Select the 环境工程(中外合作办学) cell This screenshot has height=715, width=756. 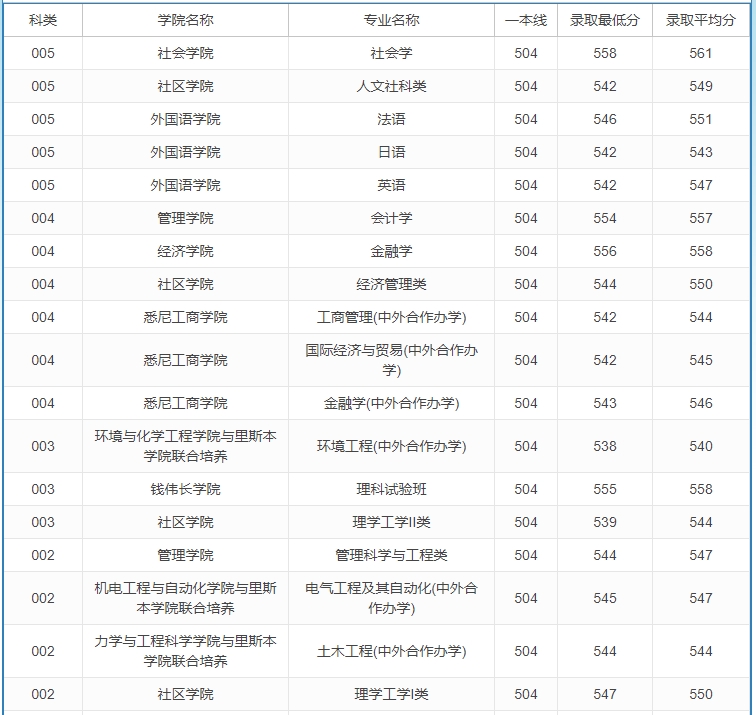(x=391, y=446)
